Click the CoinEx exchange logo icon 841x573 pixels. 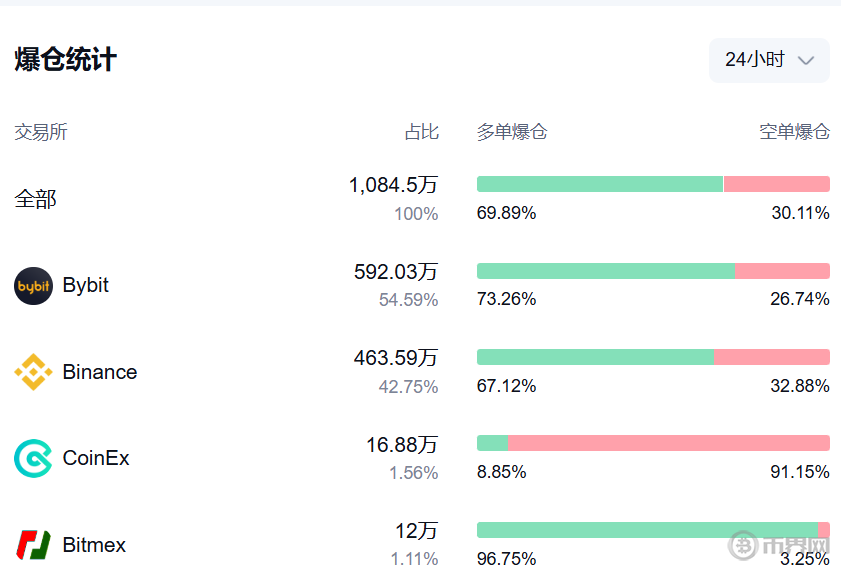[x=33, y=458]
